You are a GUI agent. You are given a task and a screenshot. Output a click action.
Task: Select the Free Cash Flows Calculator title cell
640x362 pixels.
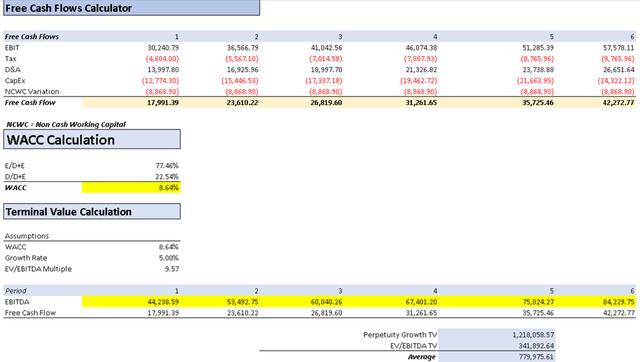coord(131,8)
